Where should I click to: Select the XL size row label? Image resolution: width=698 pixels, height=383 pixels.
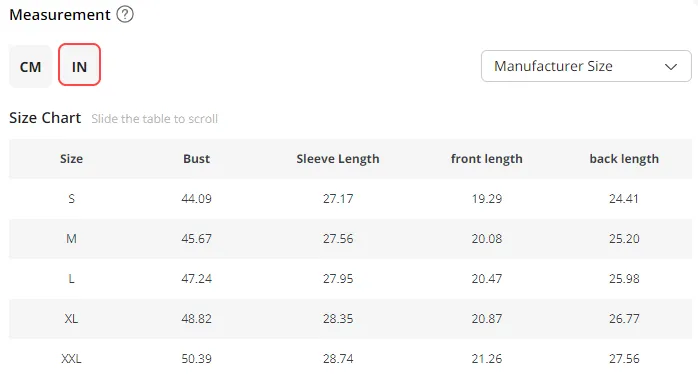point(71,319)
